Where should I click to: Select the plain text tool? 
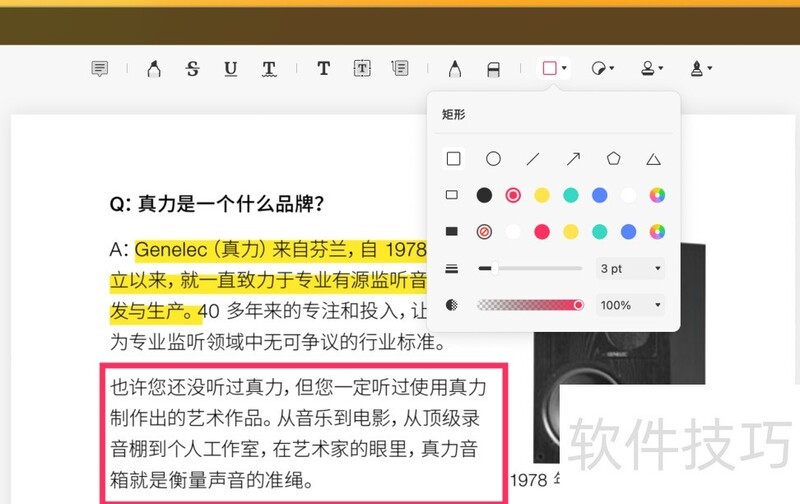pos(323,68)
